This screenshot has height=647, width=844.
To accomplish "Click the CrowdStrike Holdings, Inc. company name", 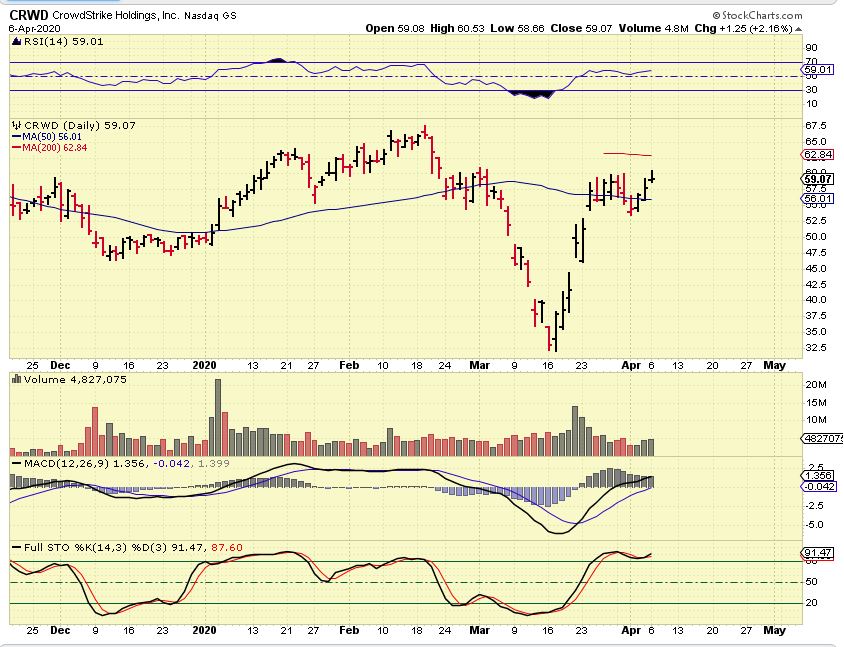I will click(x=115, y=16).
